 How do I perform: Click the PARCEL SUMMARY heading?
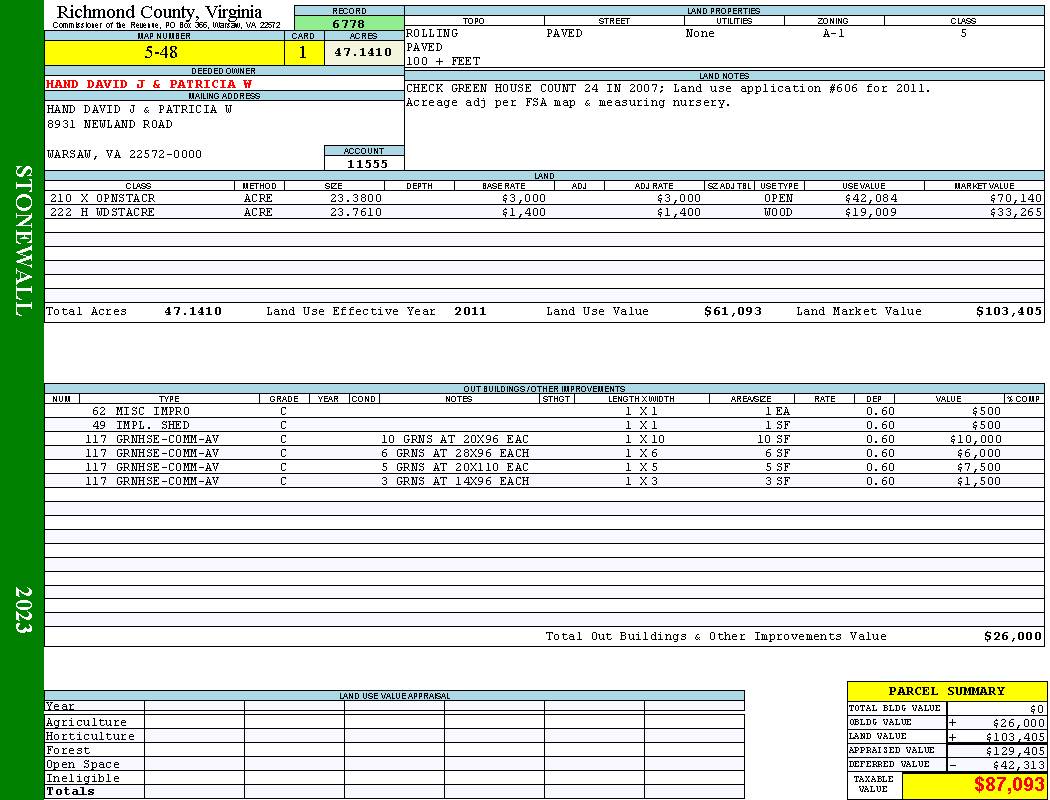[946, 692]
